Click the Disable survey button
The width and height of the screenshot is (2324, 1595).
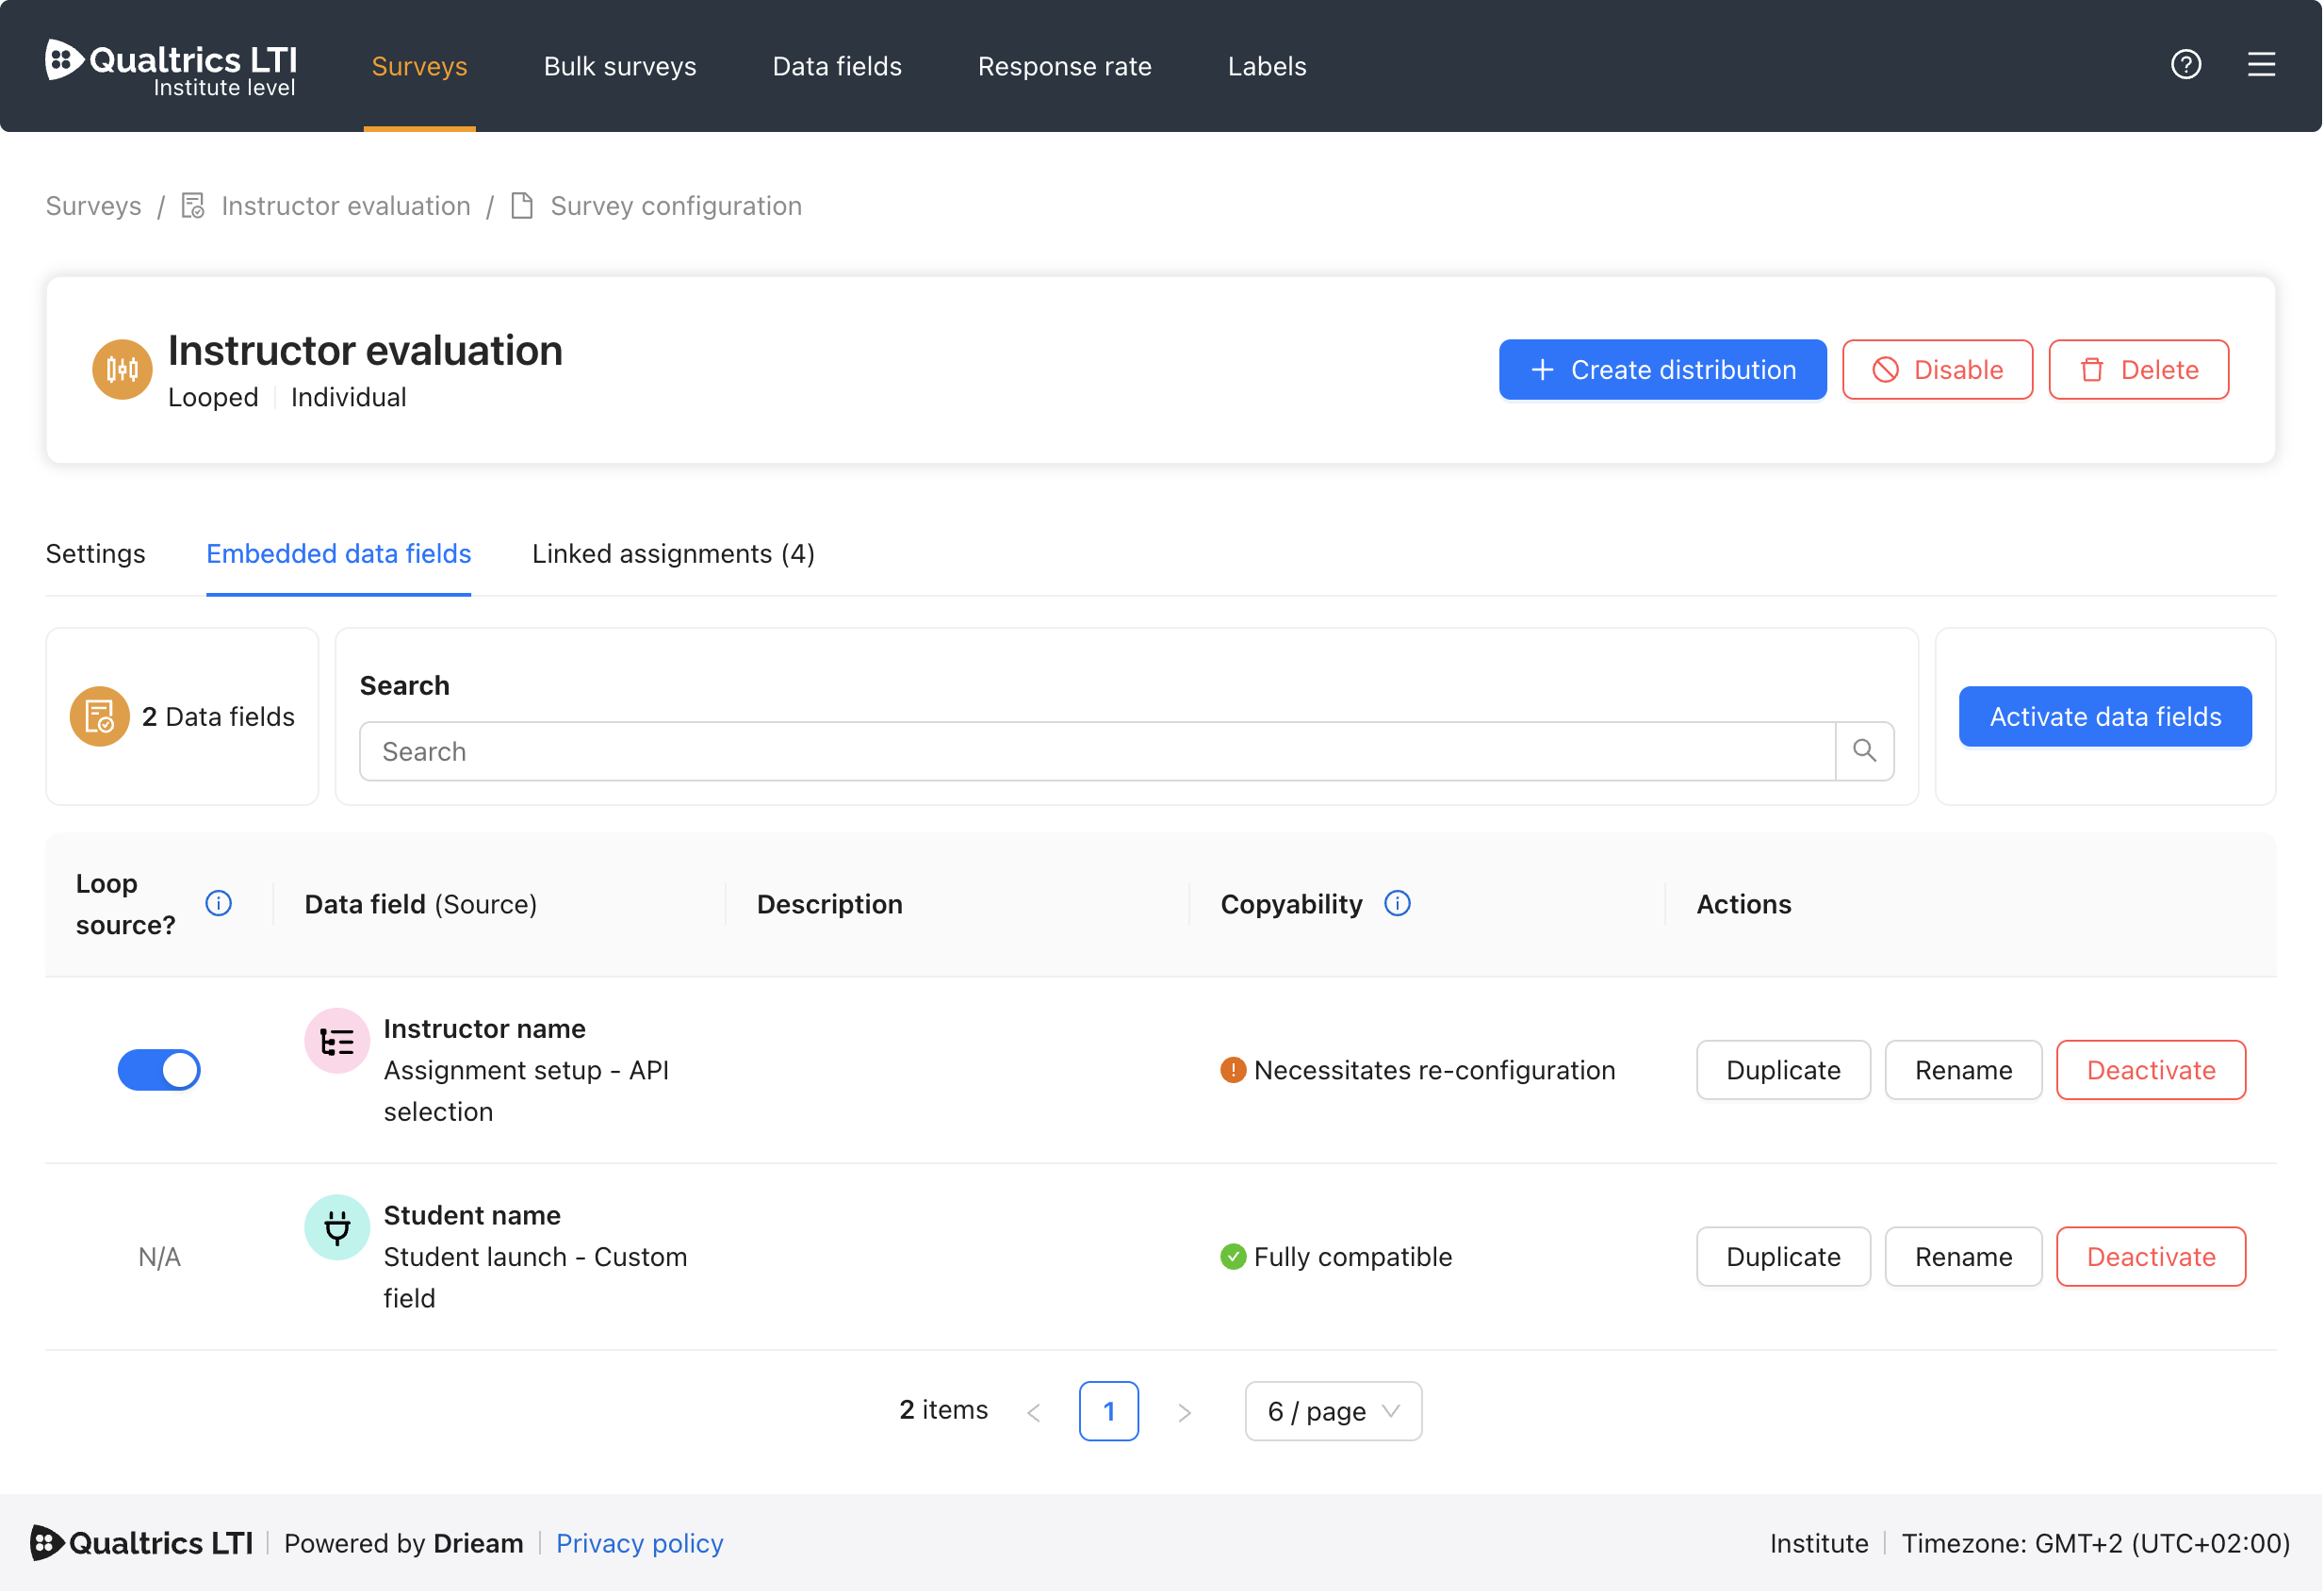tap(1939, 370)
